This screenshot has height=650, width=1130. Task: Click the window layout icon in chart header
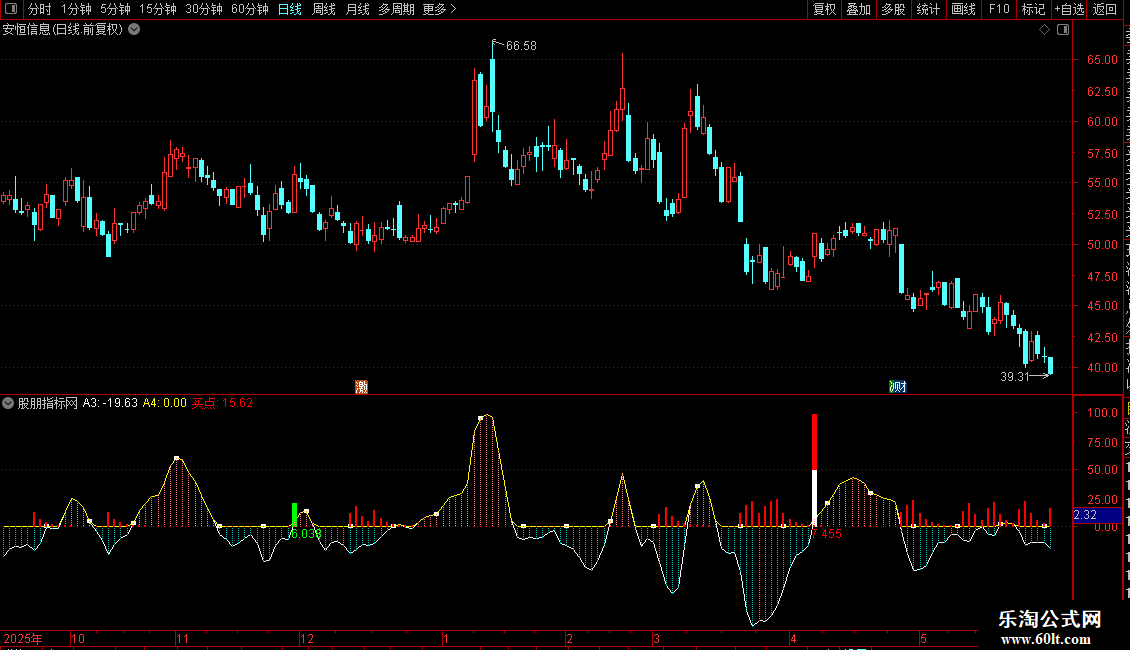pos(1063,30)
